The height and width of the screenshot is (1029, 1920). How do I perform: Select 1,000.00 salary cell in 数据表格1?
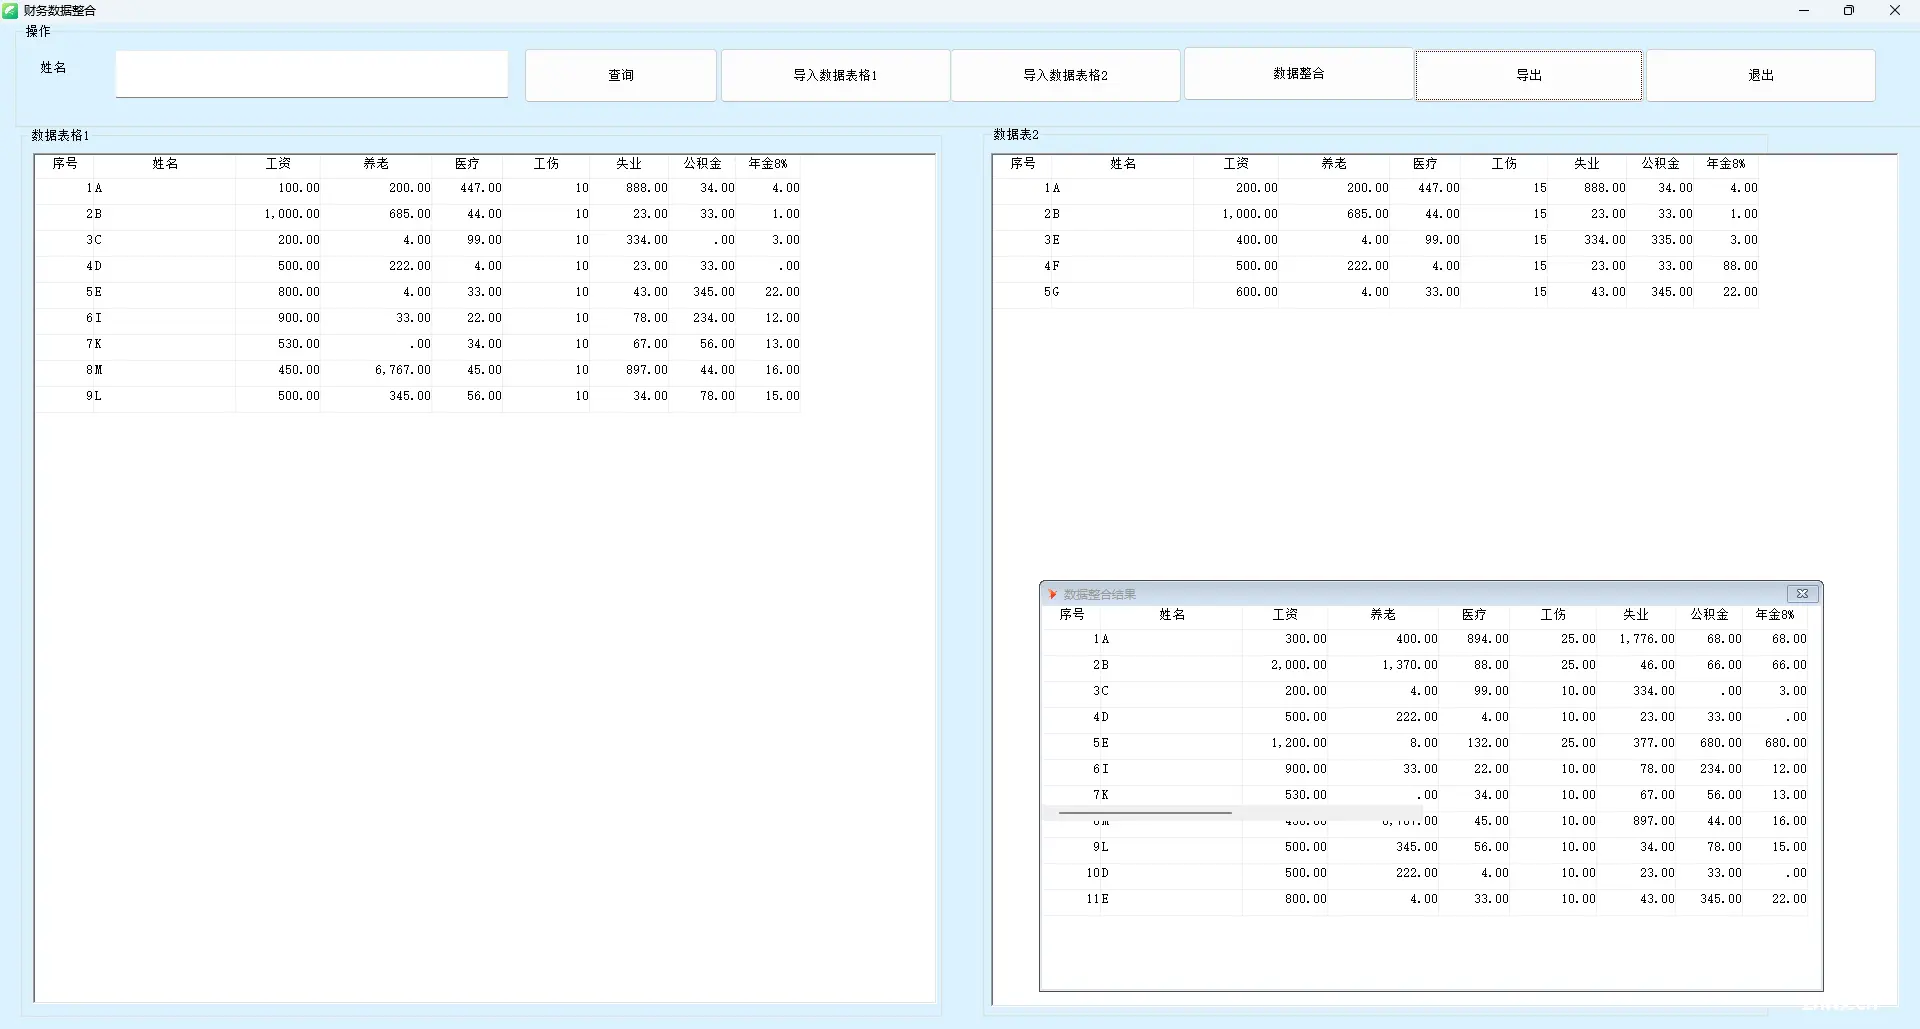click(x=278, y=214)
